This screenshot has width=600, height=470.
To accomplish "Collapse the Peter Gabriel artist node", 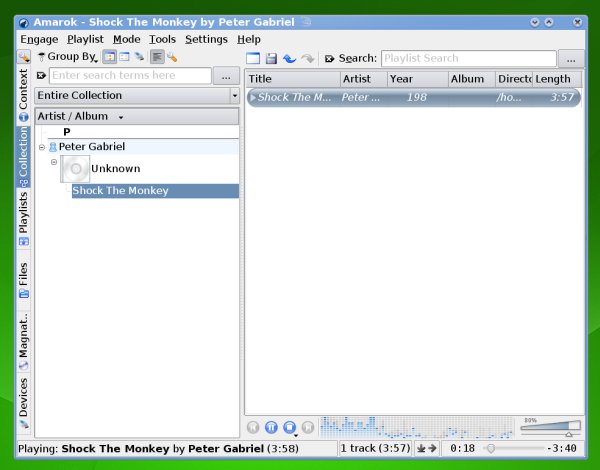I will 42,147.
